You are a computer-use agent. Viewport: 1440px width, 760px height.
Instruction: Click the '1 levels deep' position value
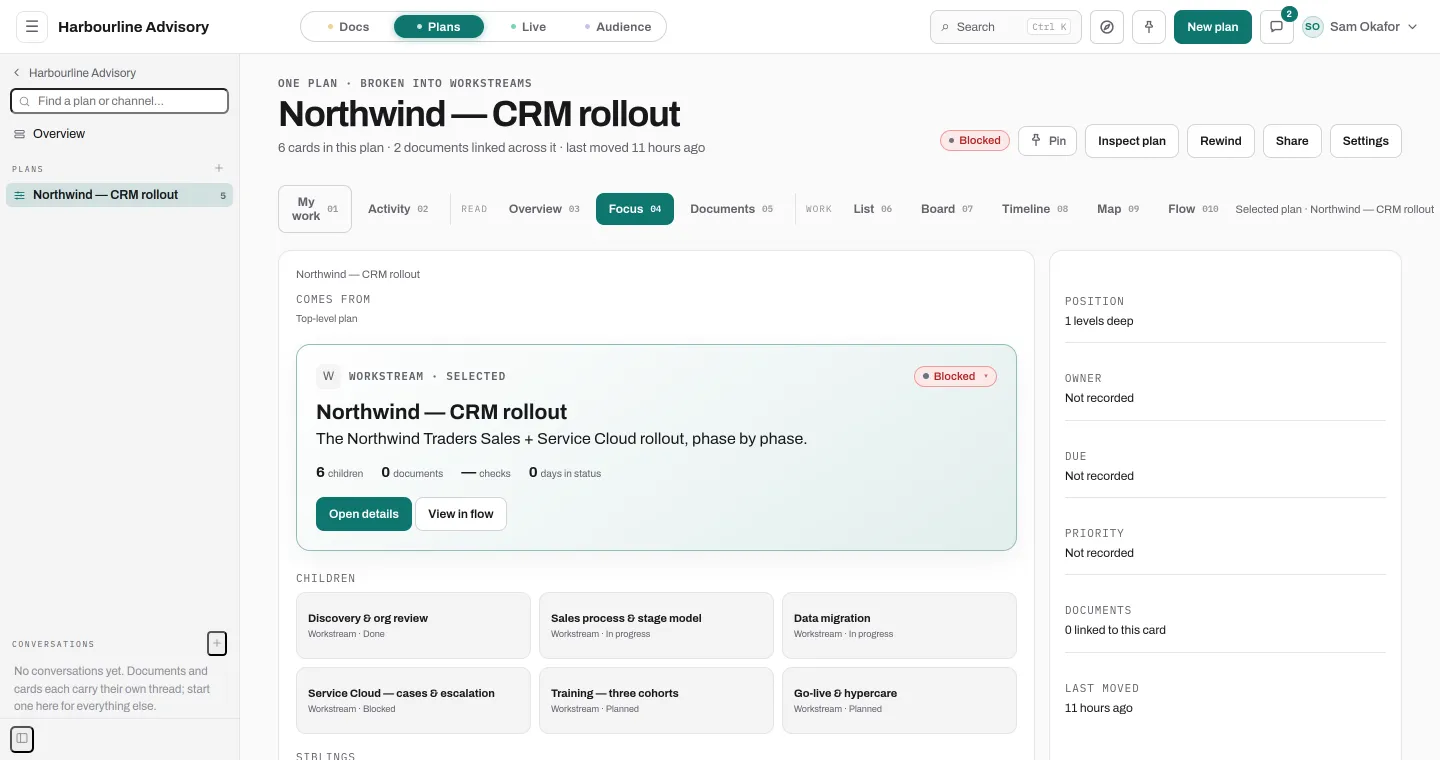[1099, 321]
